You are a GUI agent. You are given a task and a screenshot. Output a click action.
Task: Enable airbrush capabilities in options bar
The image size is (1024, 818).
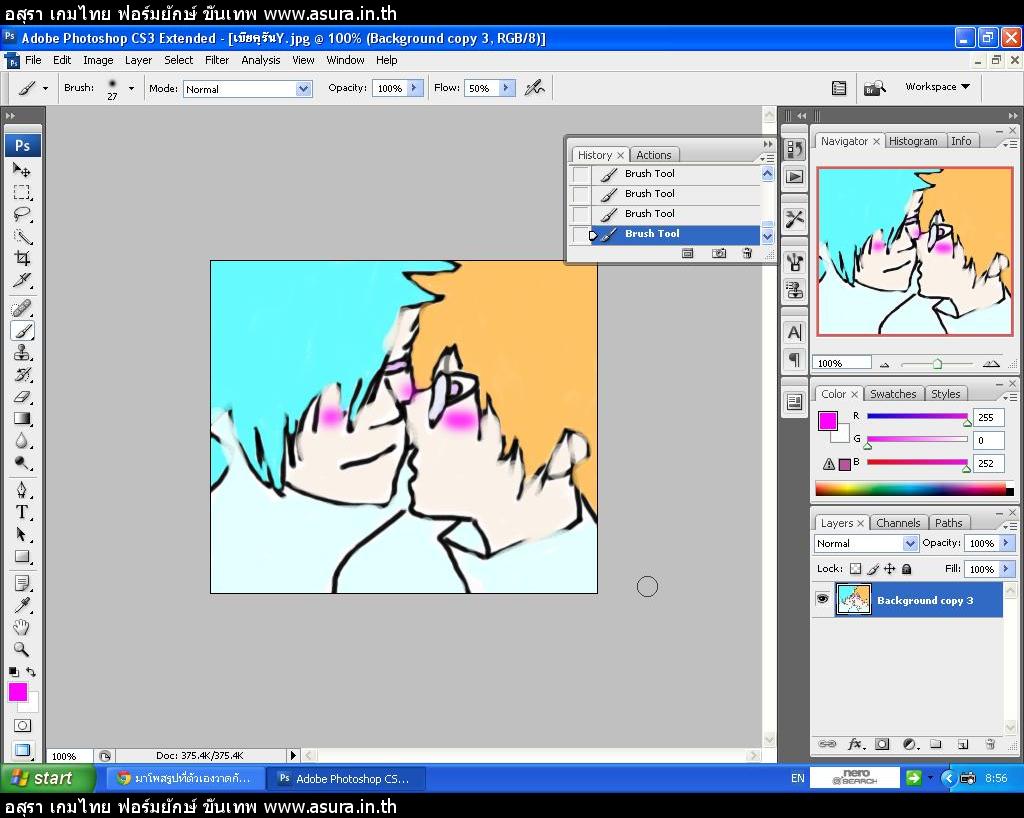[534, 87]
